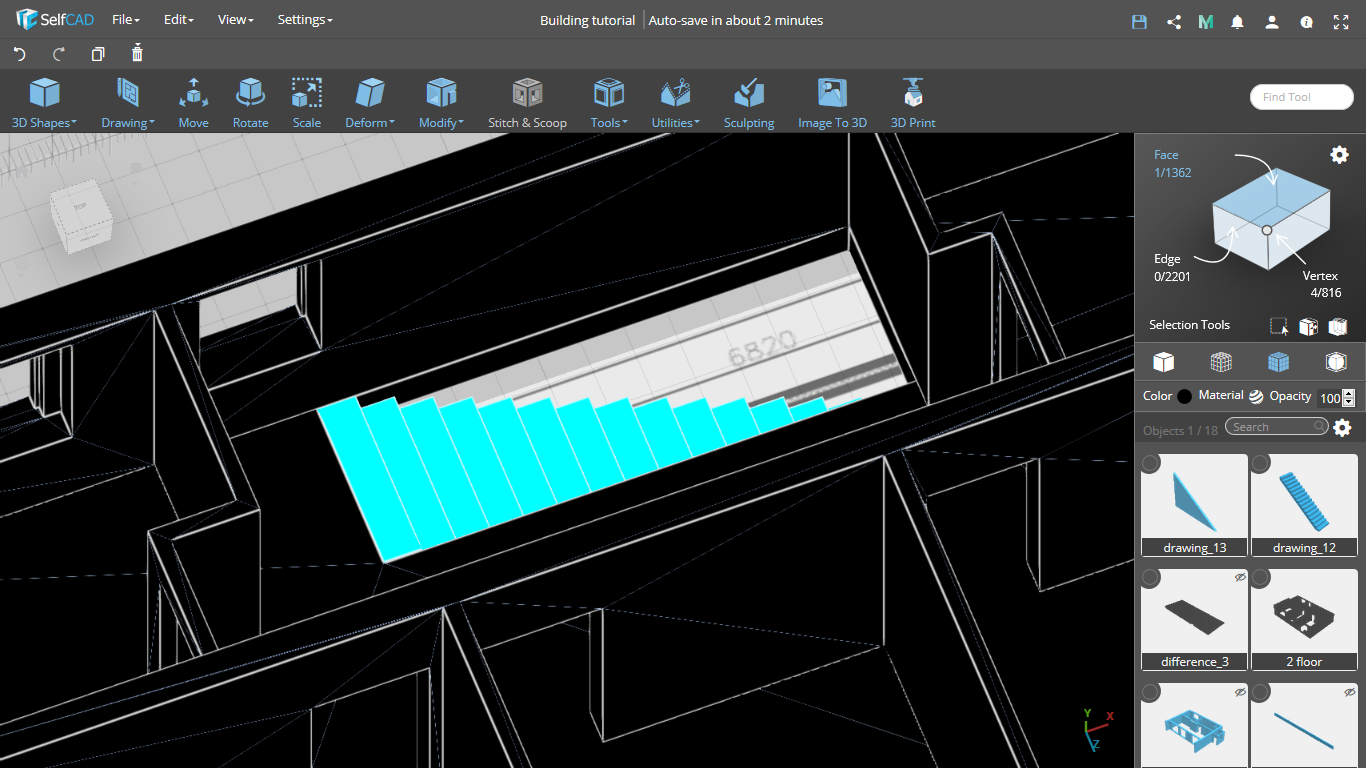Click the info help icon

coord(1306,21)
